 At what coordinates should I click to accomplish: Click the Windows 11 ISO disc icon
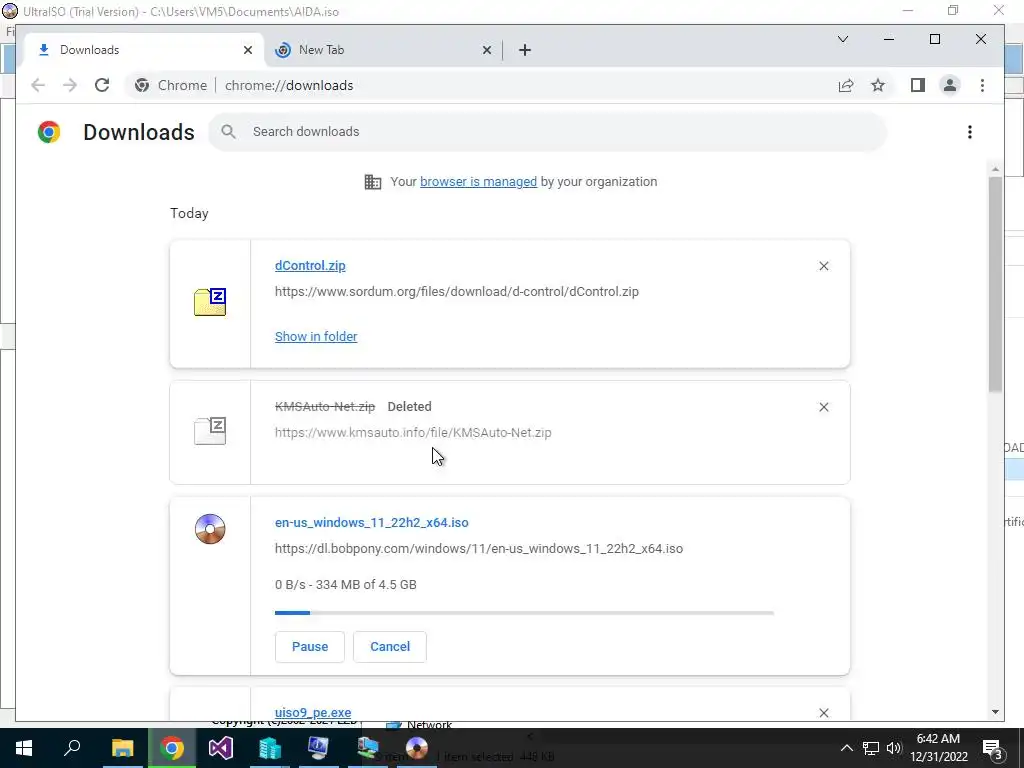[210, 529]
